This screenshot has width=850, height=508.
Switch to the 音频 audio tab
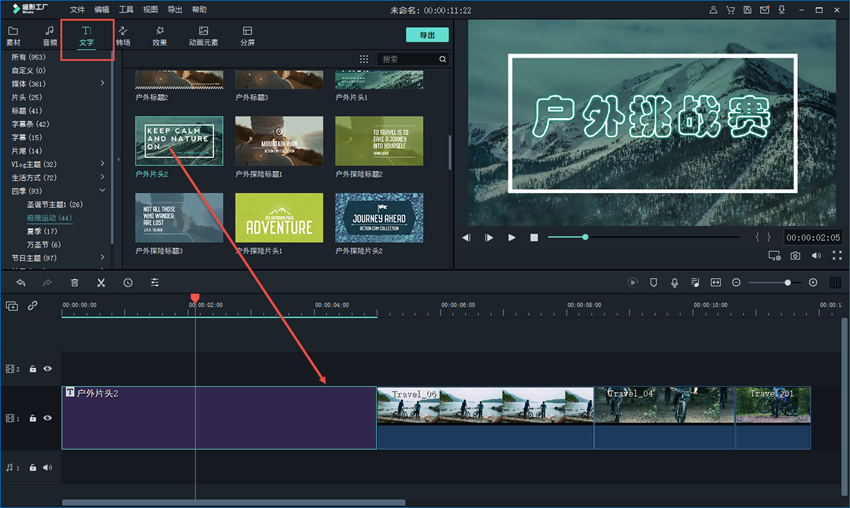point(50,36)
